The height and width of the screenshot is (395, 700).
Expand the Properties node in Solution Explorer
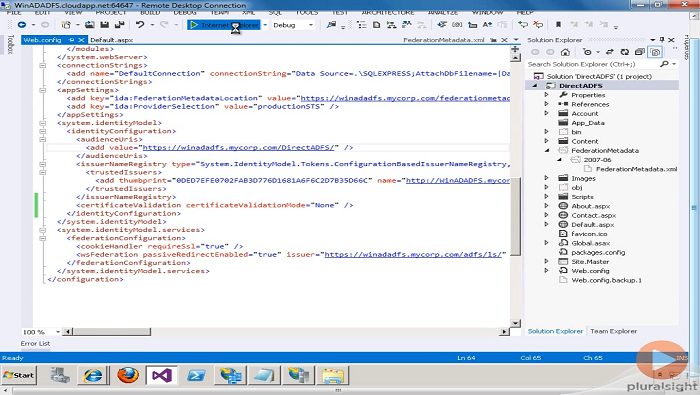(546, 95)
